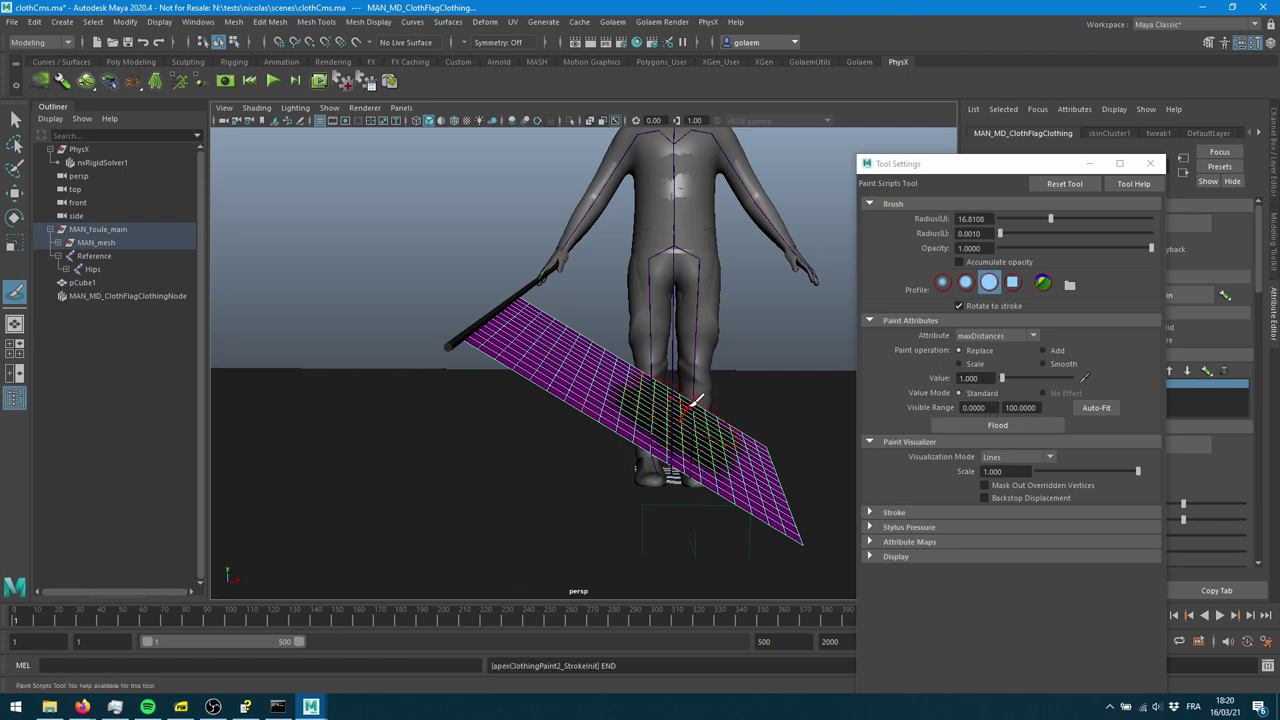1280x720 pixels.
Task: Pick the Lasso select tool
Action: [x=15, y=144]
